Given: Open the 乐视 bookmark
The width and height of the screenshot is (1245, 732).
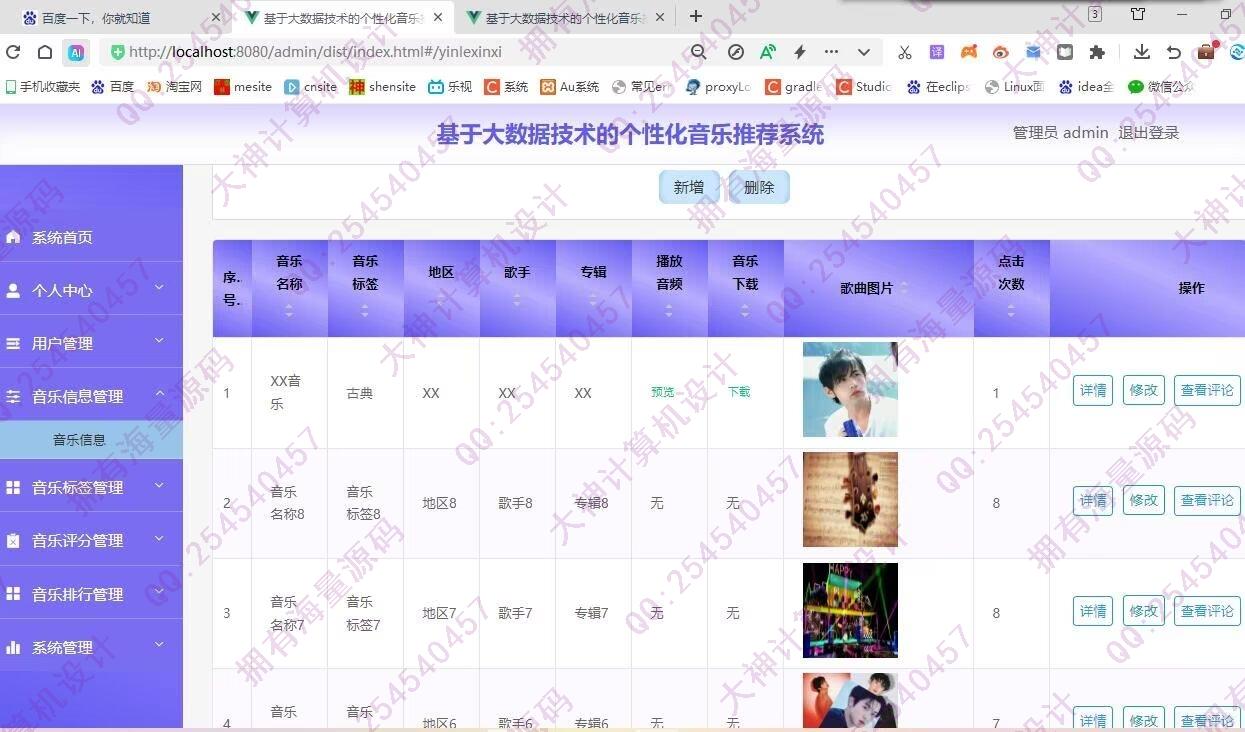Looking at the screenshot, I should point(450,87).
